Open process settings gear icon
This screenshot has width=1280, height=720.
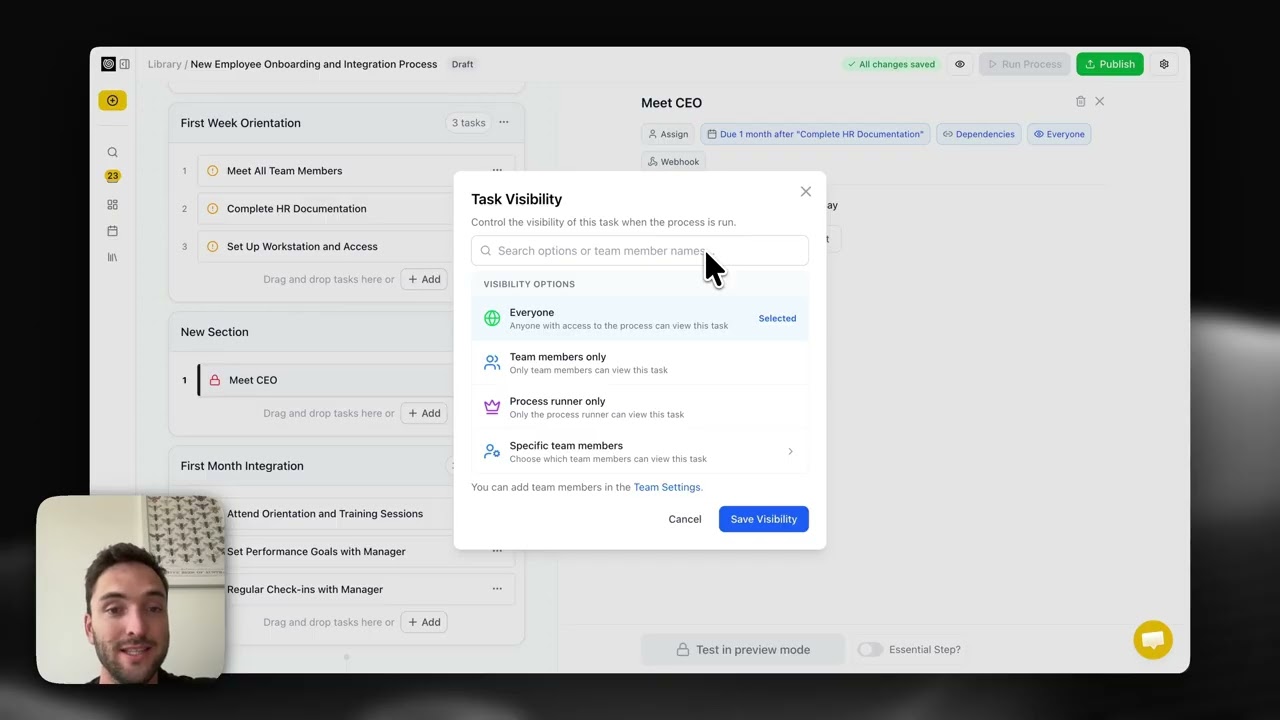[x=1164, y=64]
